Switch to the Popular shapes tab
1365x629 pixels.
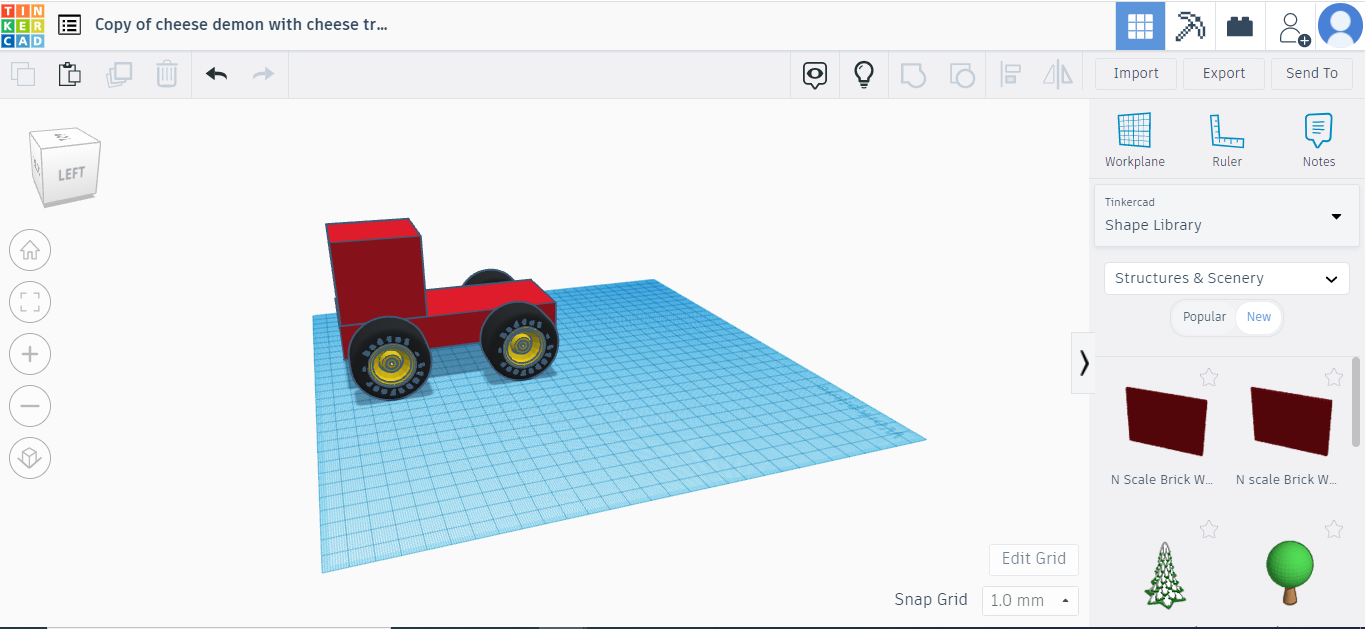(x=1204, y=317)
